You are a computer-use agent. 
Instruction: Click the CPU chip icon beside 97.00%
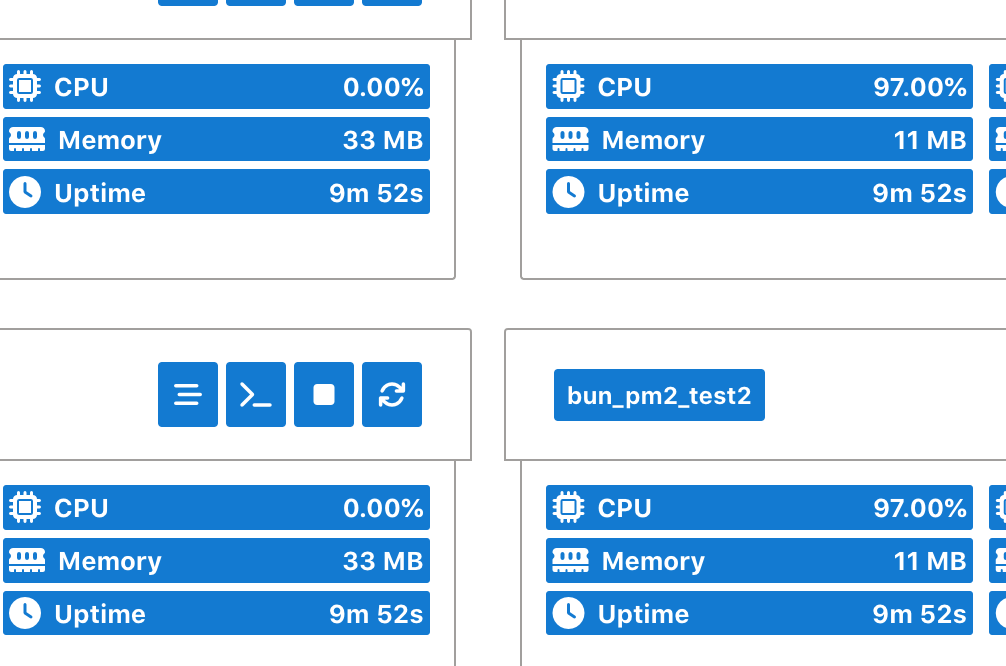click(x=568, y=86)
